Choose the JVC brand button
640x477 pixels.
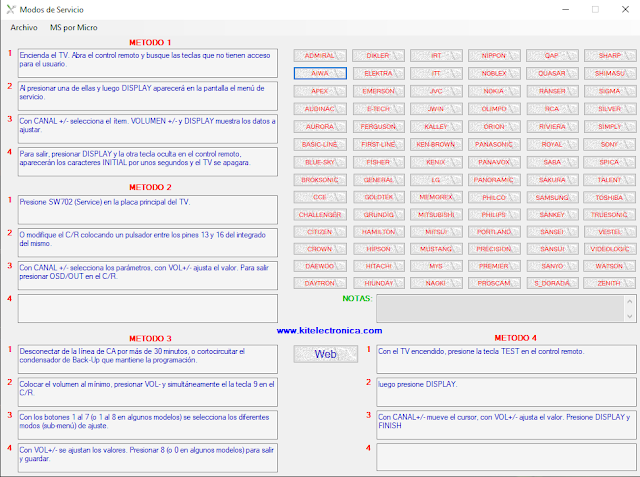[x=436, y=91]
